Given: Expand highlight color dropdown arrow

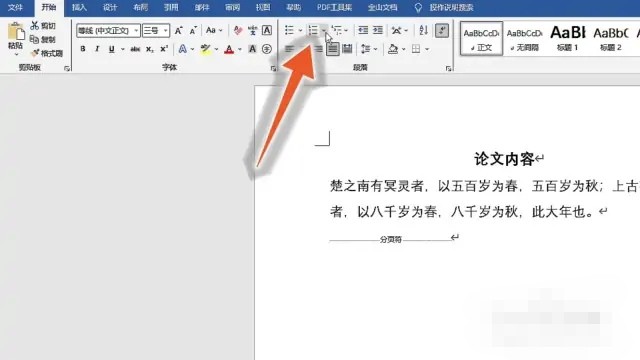Looking at the screenshot, I should pyautogui.click(x=216, y=49).
